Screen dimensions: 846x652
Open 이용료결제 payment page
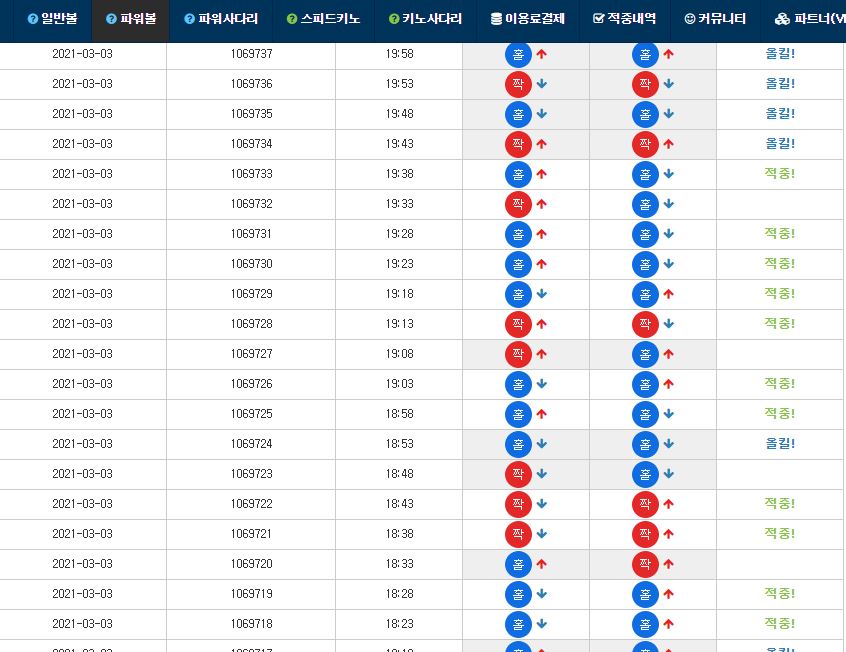[527, 19]
